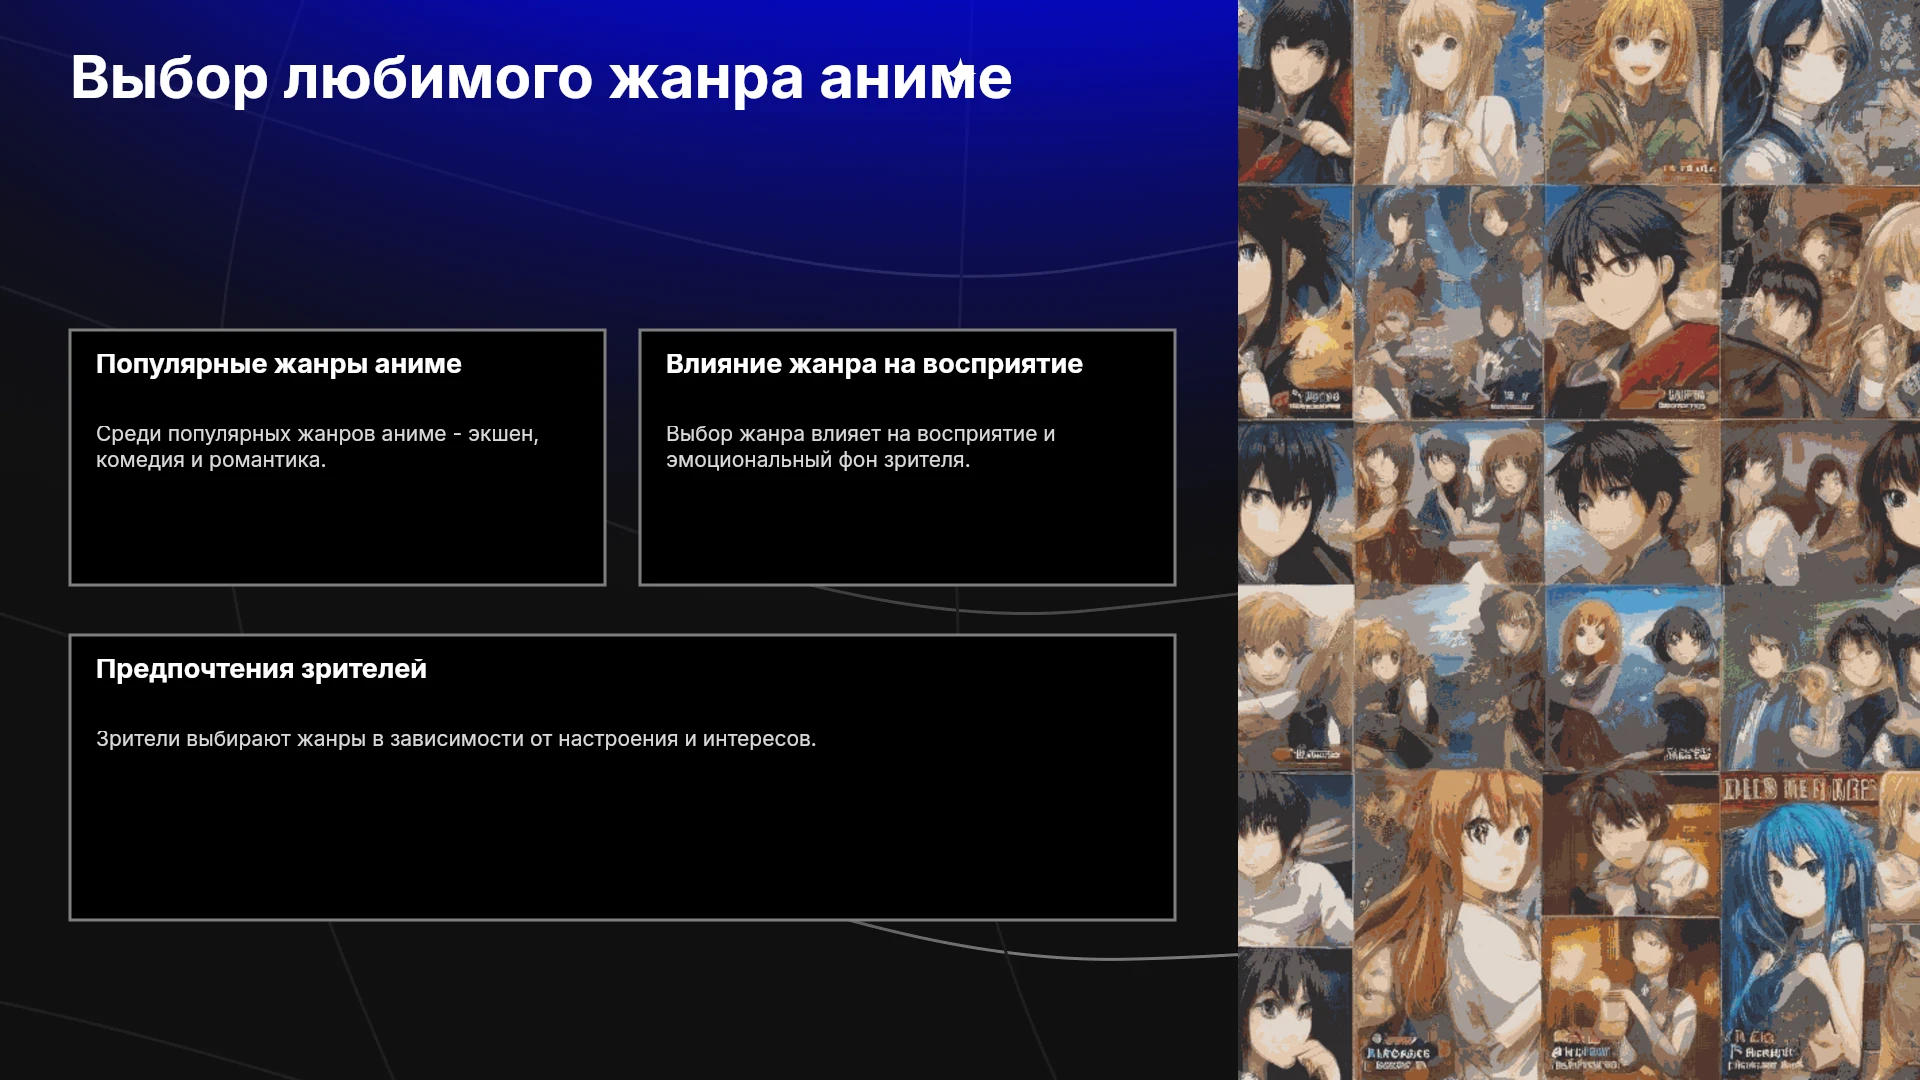
Task: Select the bottom-left dark-haired girl portrait
Action: pyautogui.click(x=1295, y=1013)
